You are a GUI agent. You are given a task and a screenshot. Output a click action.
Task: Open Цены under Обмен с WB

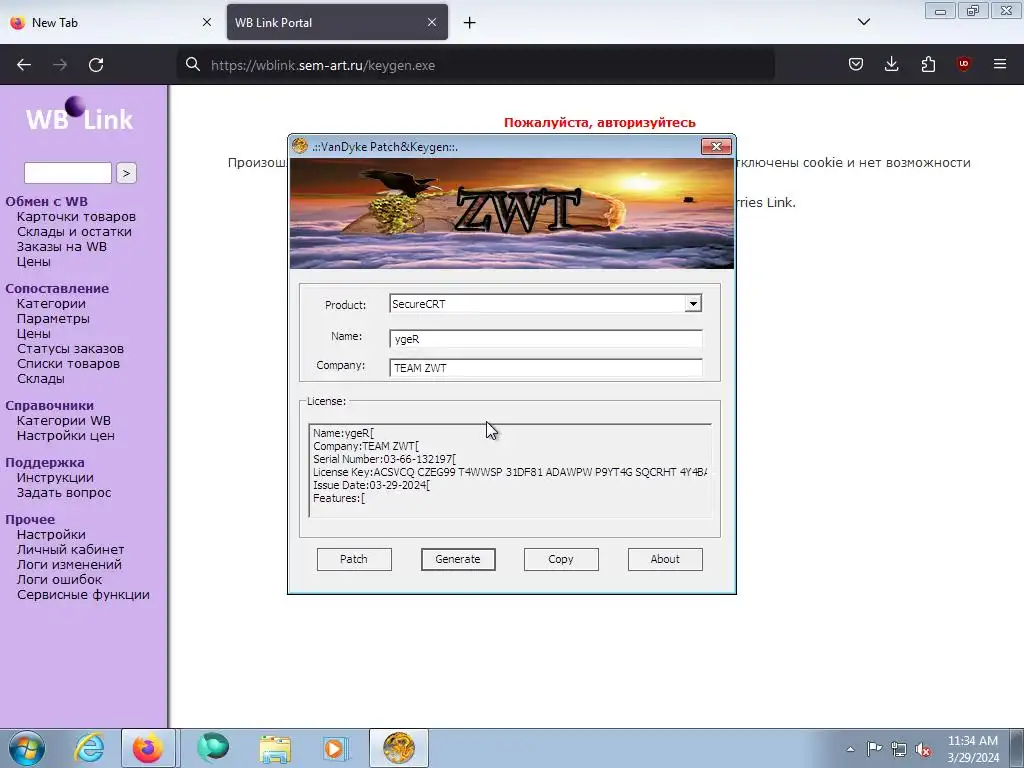point(34,262)
